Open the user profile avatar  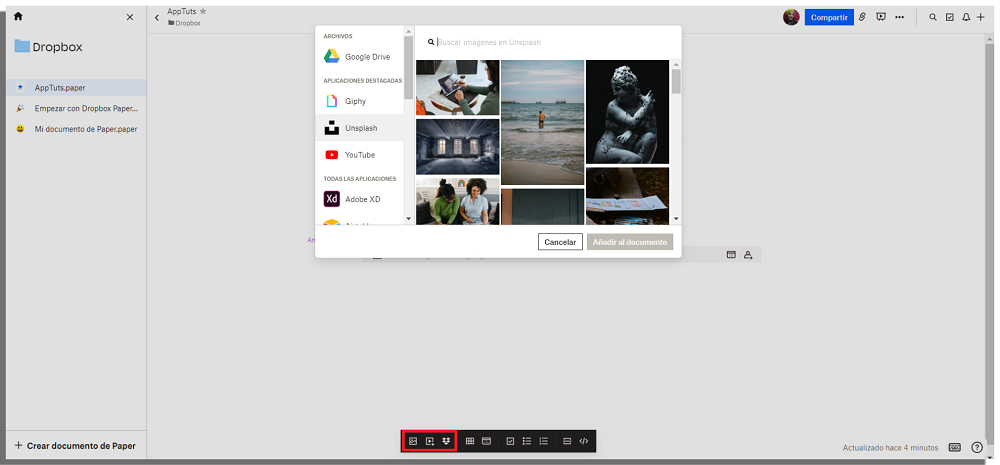[x=791, y=17]
